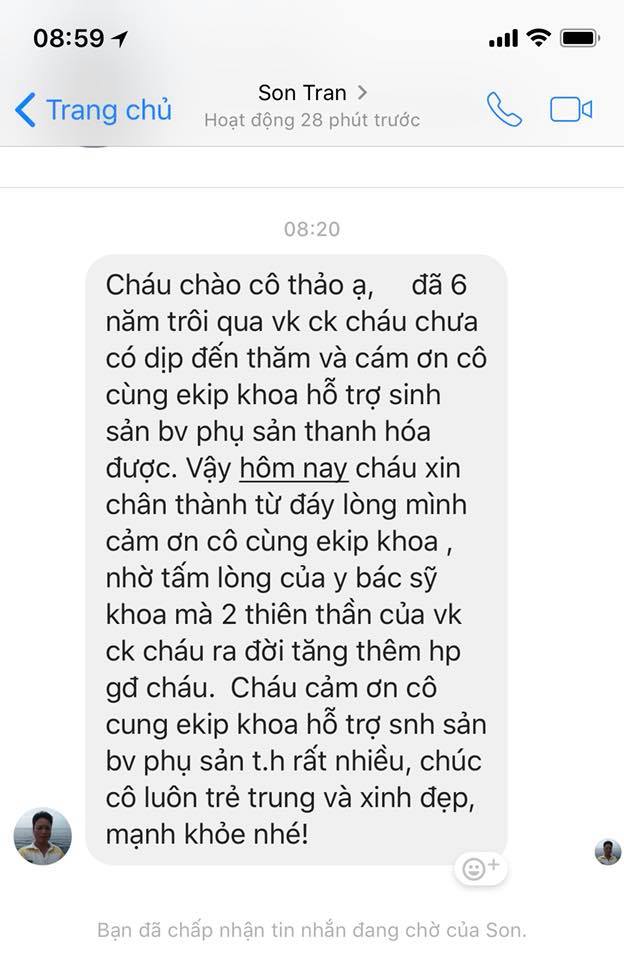The height and width of the screenshot is (960, 624).
Task: Tap the 08:20 message timestamp
Action: pyautogui.click(x=312, y=229)
